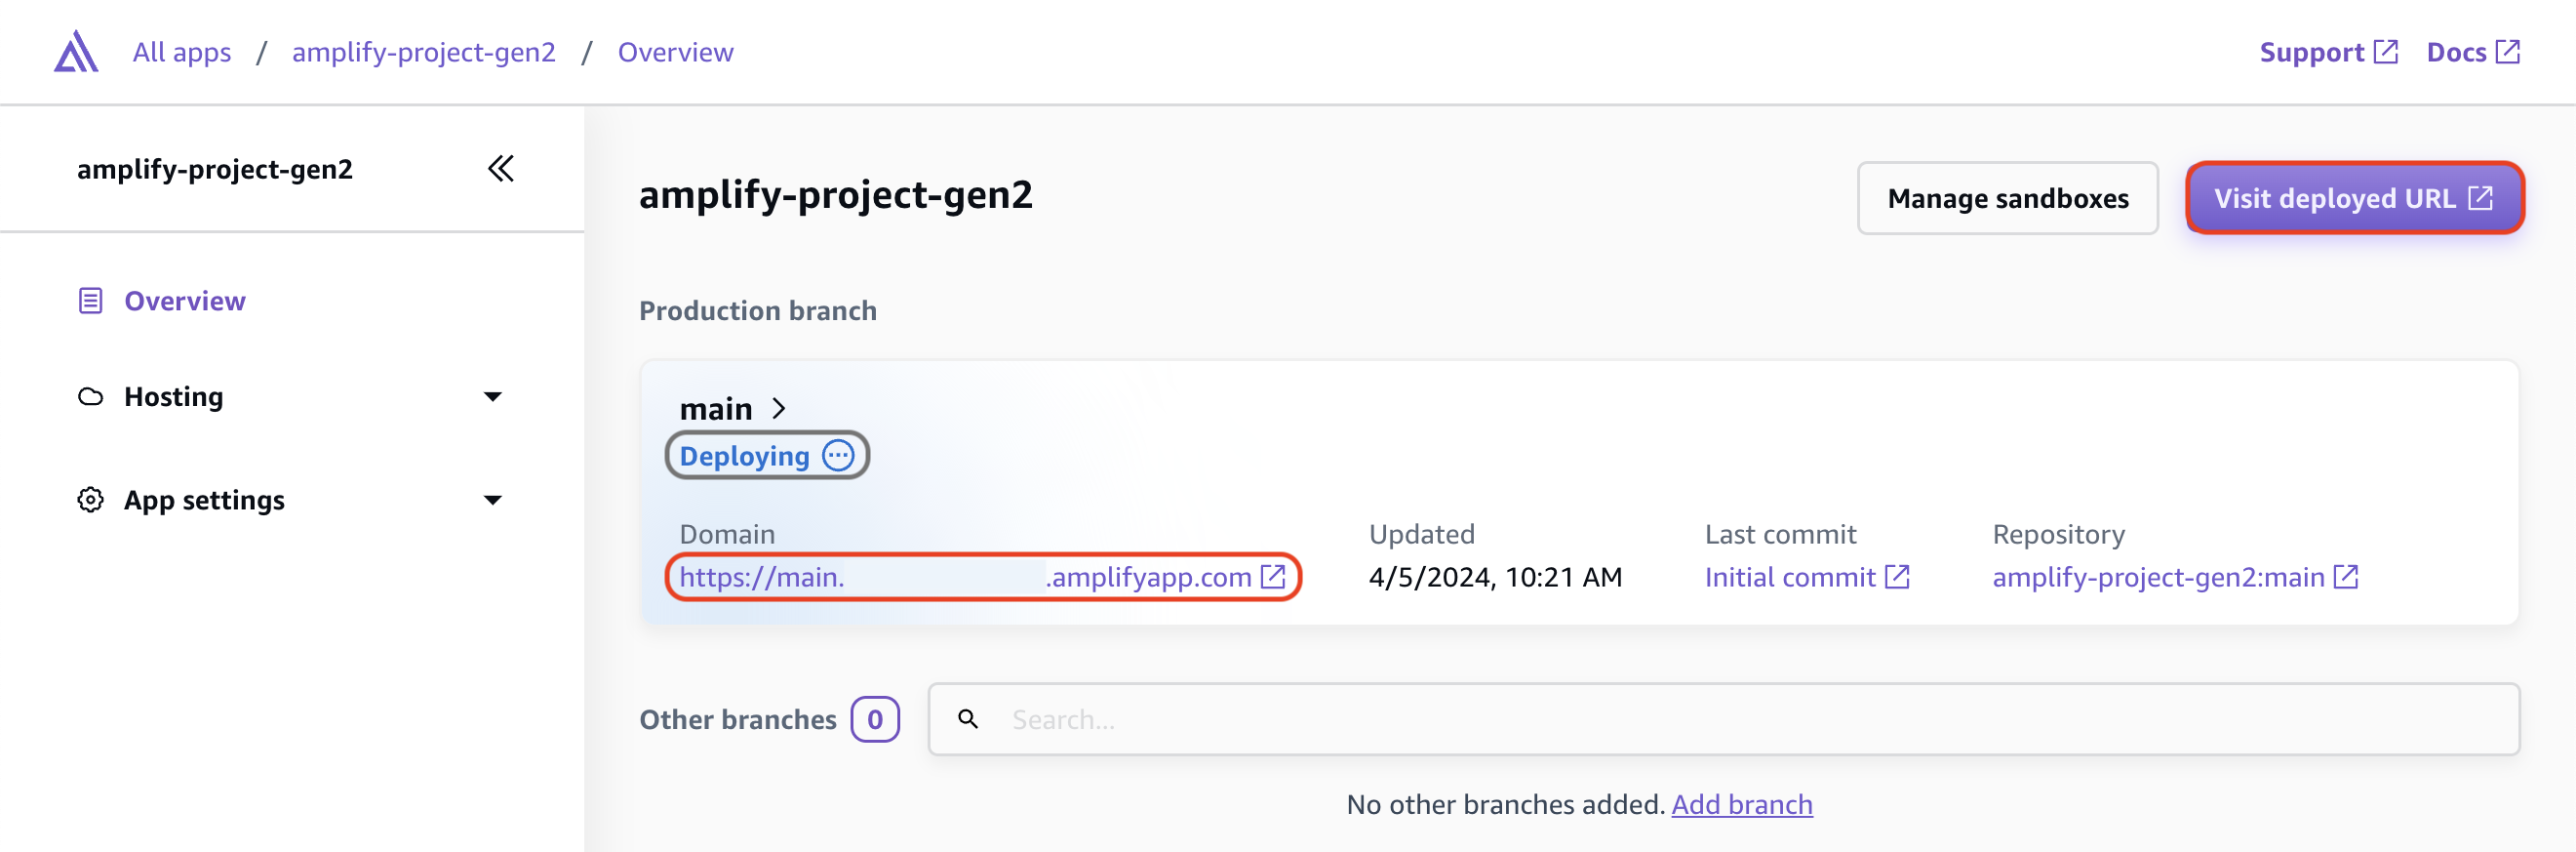Open the amplify-project-gen2:main repository link
The height and width of the screenshot is (852, 2576).
(x=2158, y=577)
